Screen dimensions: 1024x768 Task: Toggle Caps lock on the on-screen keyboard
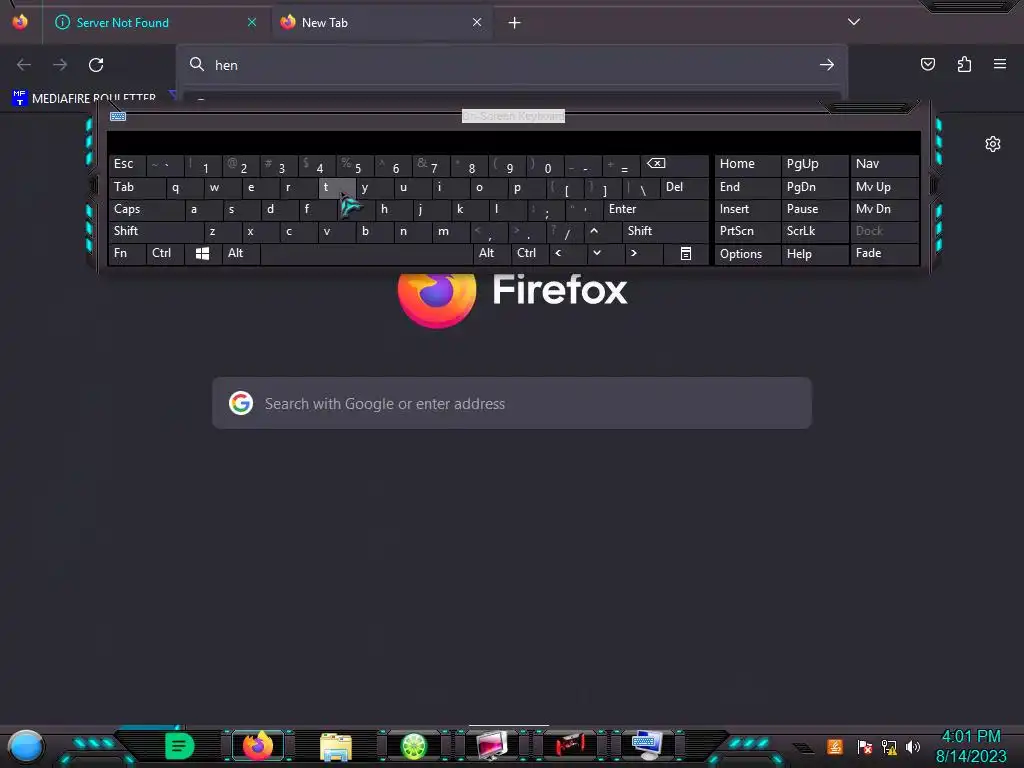[146, 210]
